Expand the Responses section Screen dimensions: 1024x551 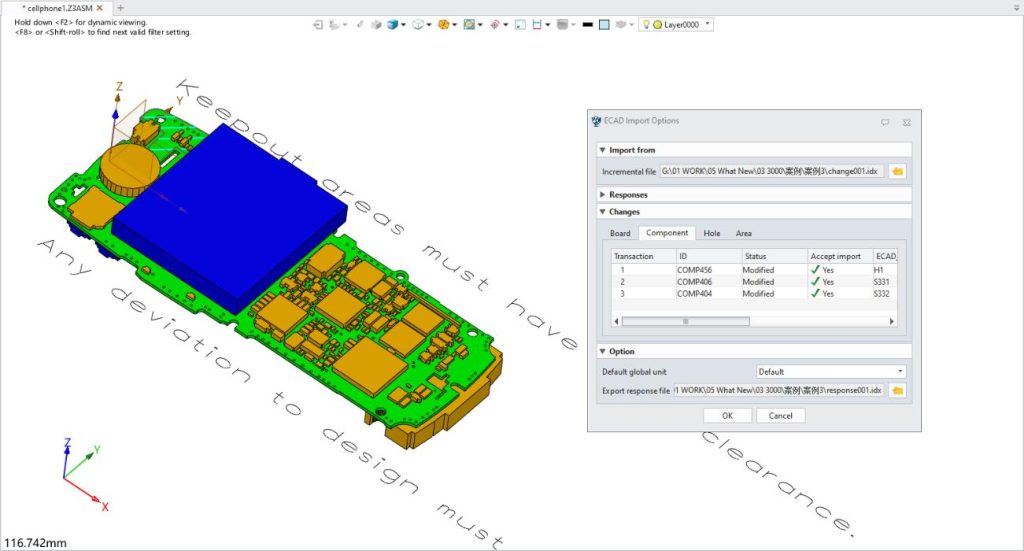pos(628,194)
